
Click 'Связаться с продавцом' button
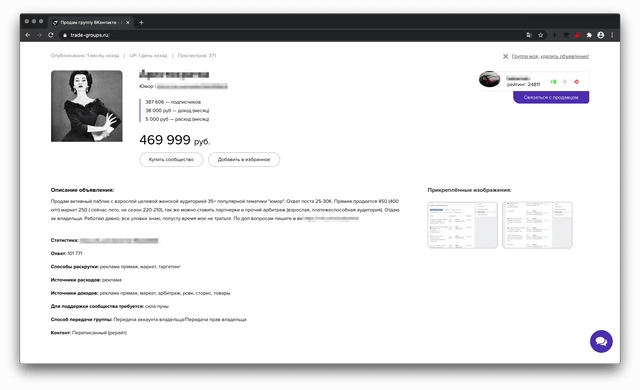[551, 97]
